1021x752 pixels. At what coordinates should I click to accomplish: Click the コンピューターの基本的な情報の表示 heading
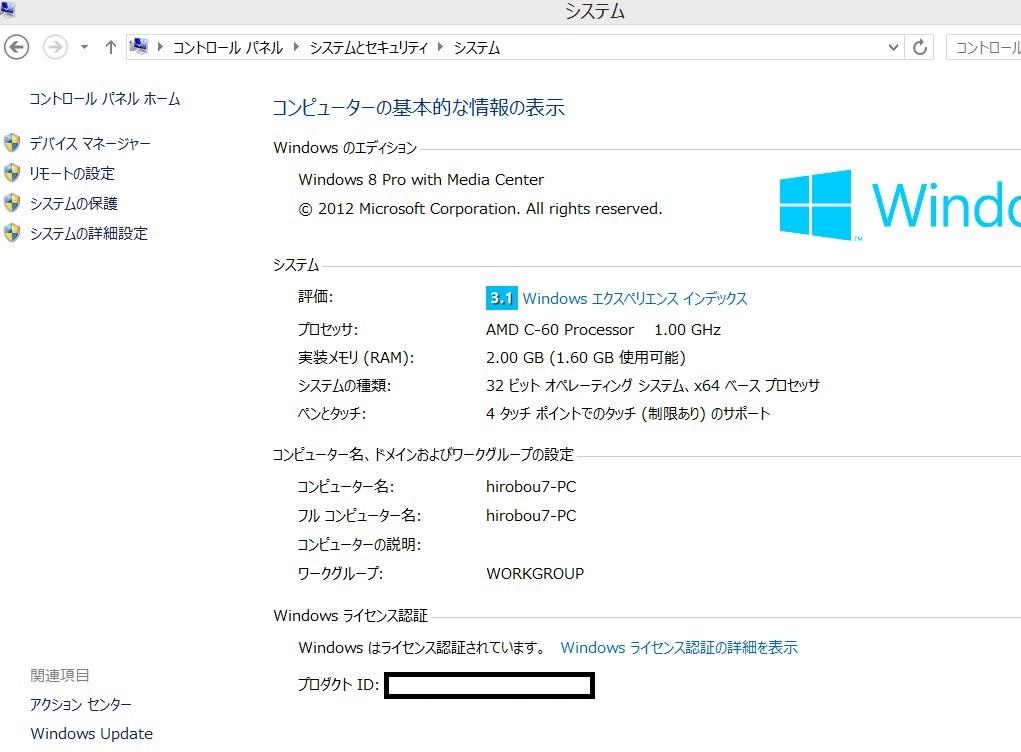418,107
